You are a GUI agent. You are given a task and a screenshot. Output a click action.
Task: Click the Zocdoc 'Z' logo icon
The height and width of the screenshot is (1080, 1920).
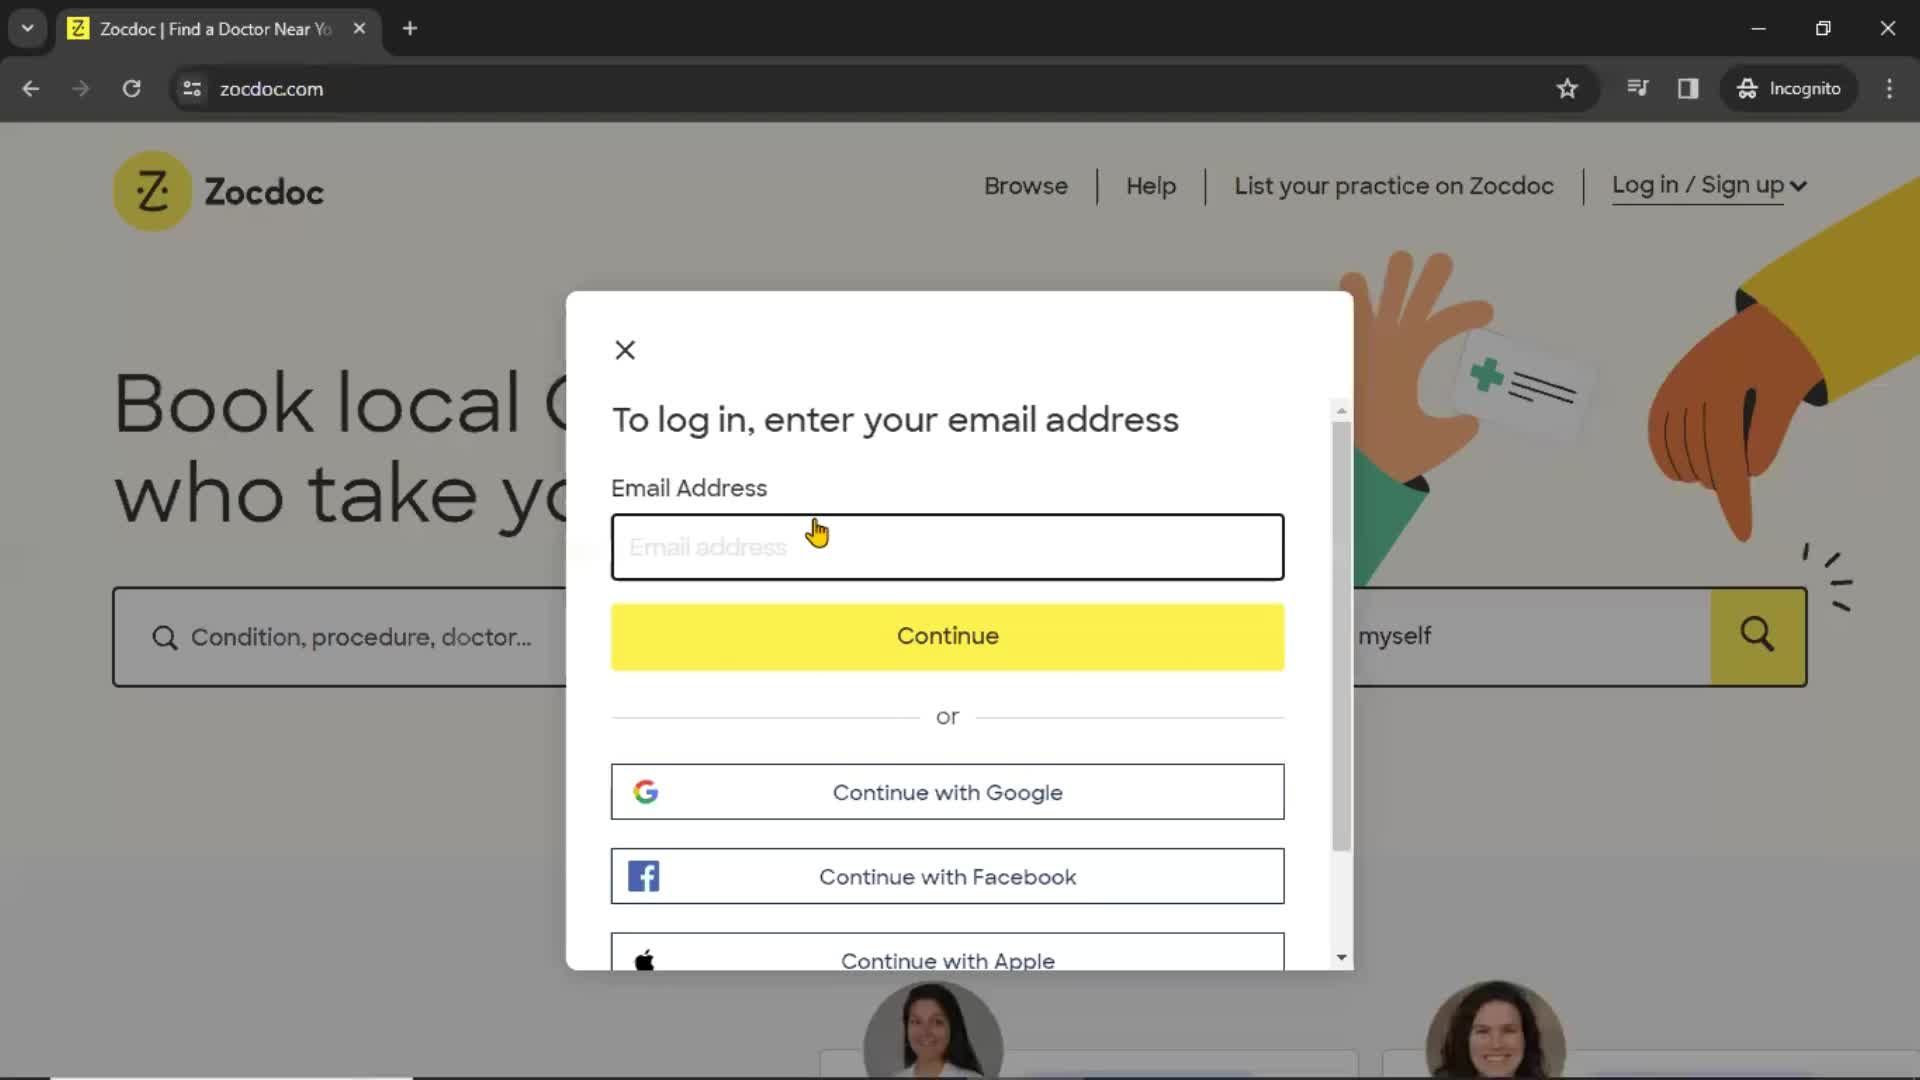point(152,190)
